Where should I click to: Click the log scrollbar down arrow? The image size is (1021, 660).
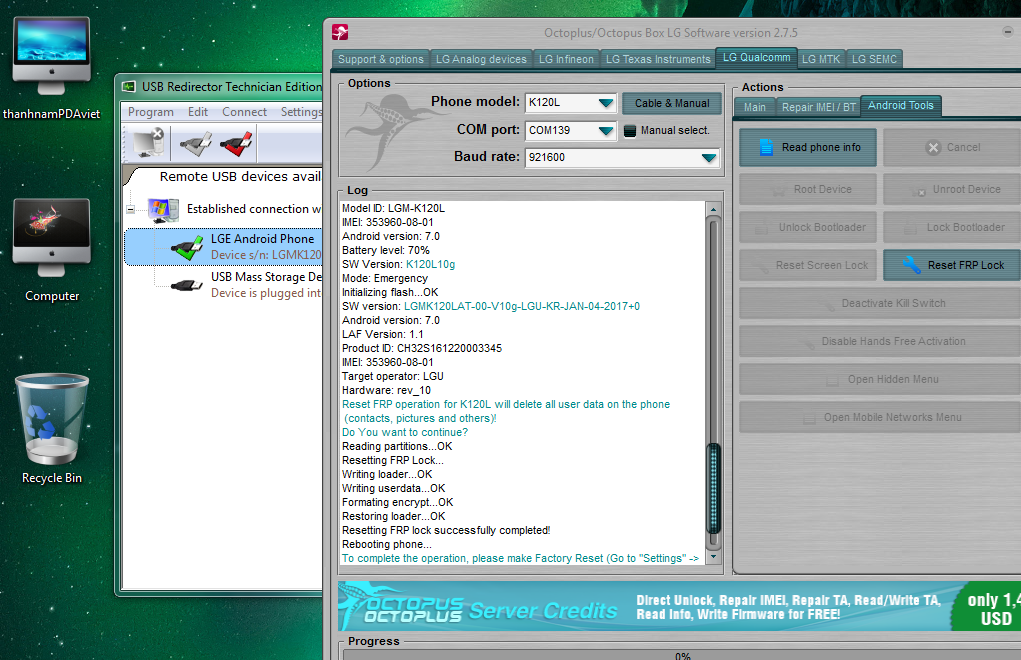click(x=714, y=556)
